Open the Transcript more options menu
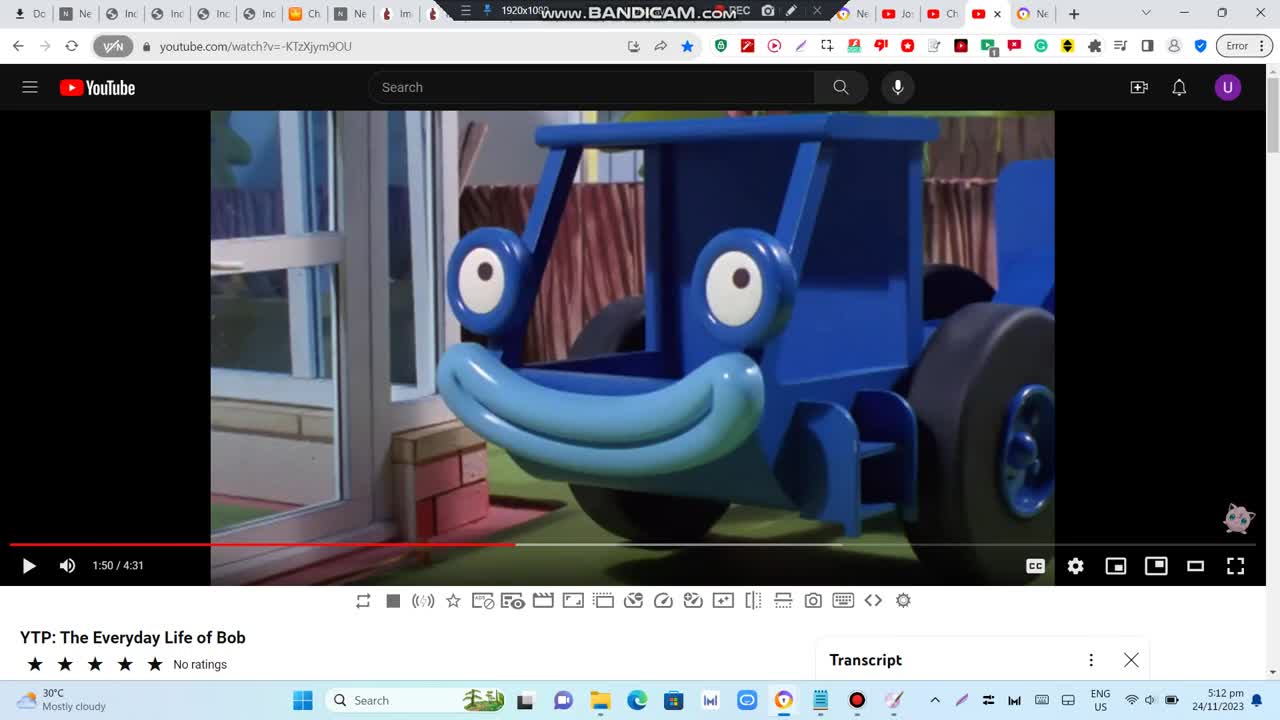This screenshot has width=1280, height=720. coord(1091,660)
